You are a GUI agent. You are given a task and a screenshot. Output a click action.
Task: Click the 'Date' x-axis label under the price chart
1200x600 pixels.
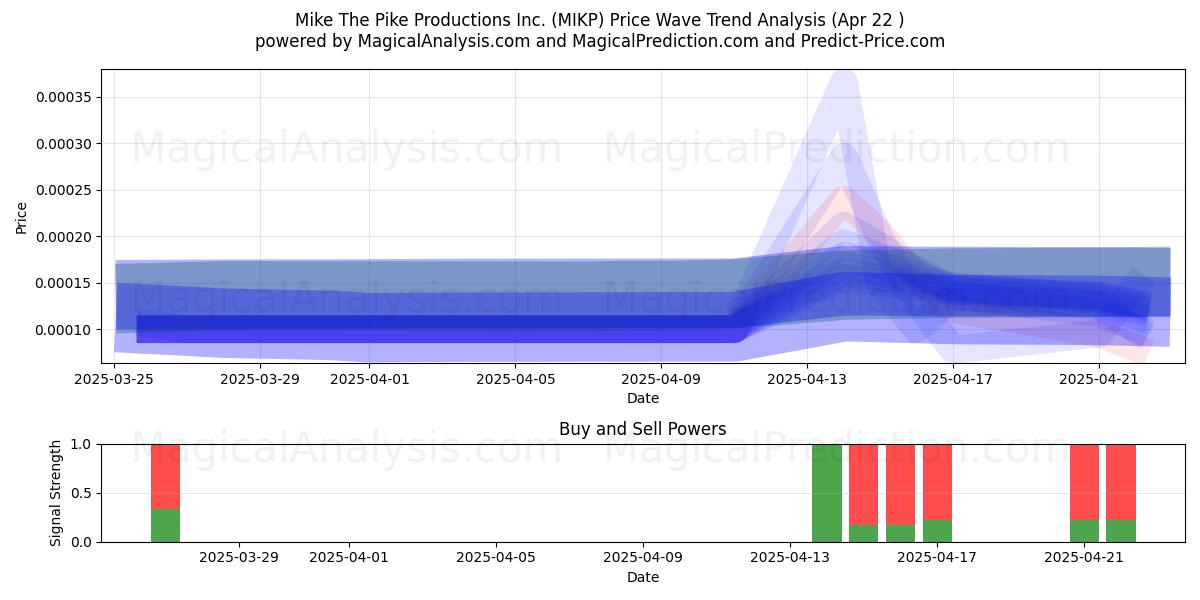643,398
